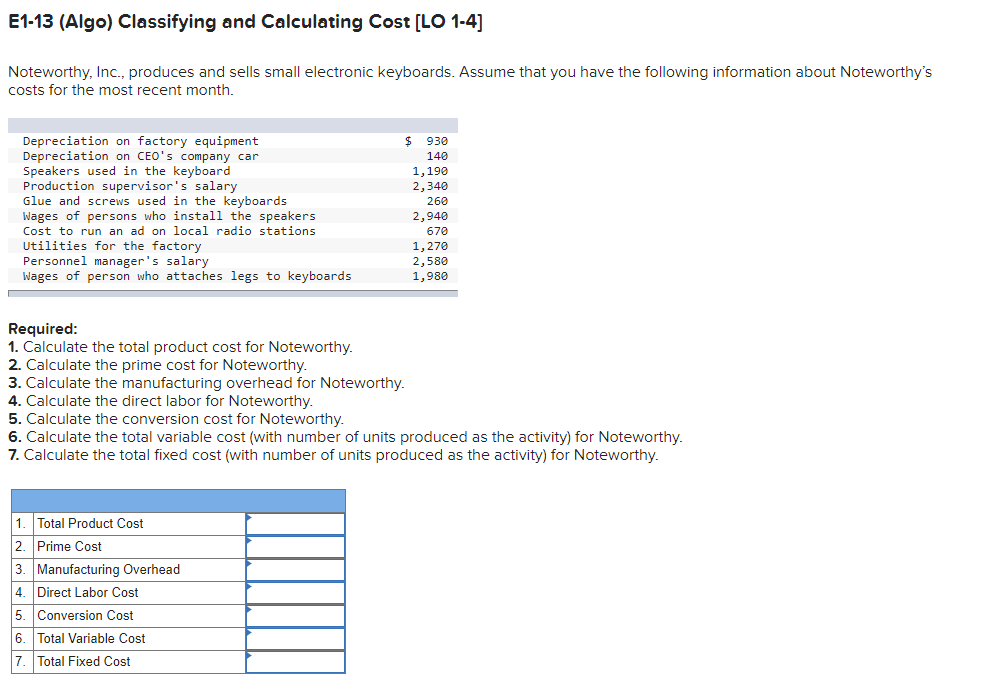Screen dimensions: 1006x698
Task: Click the Direct Labor Cost answer field
Action: pyautogui.click(x=296, y=592)
